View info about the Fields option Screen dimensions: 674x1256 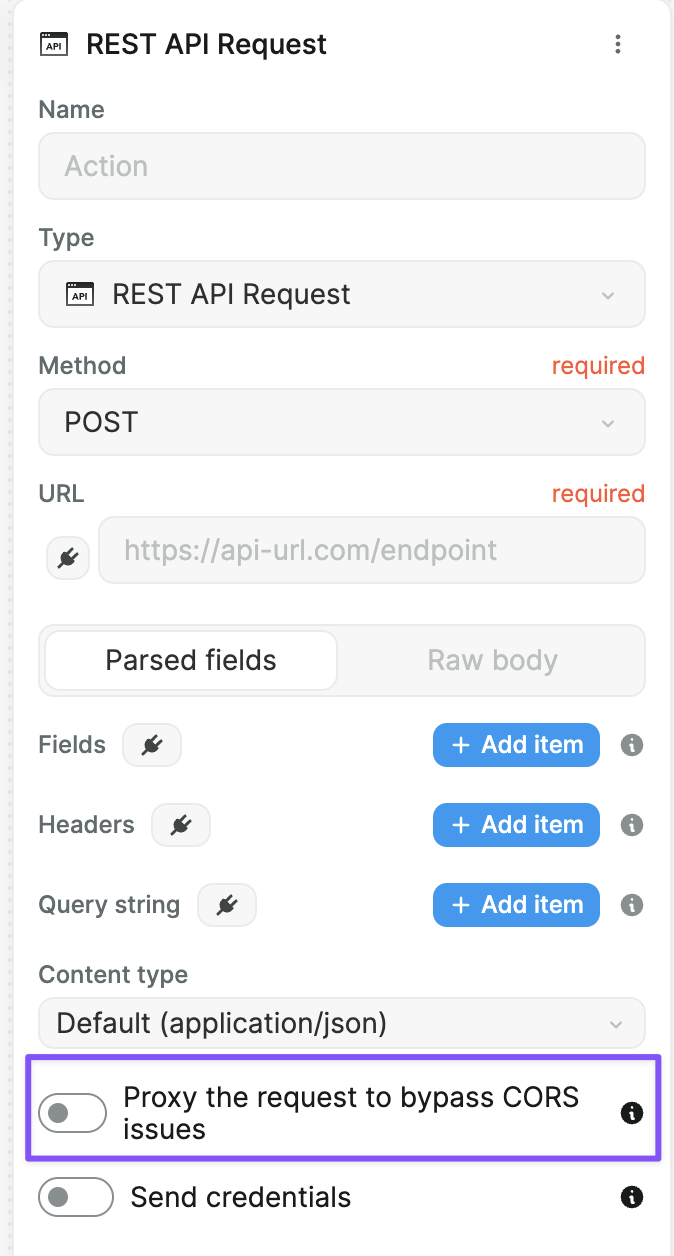coord(631,745)
